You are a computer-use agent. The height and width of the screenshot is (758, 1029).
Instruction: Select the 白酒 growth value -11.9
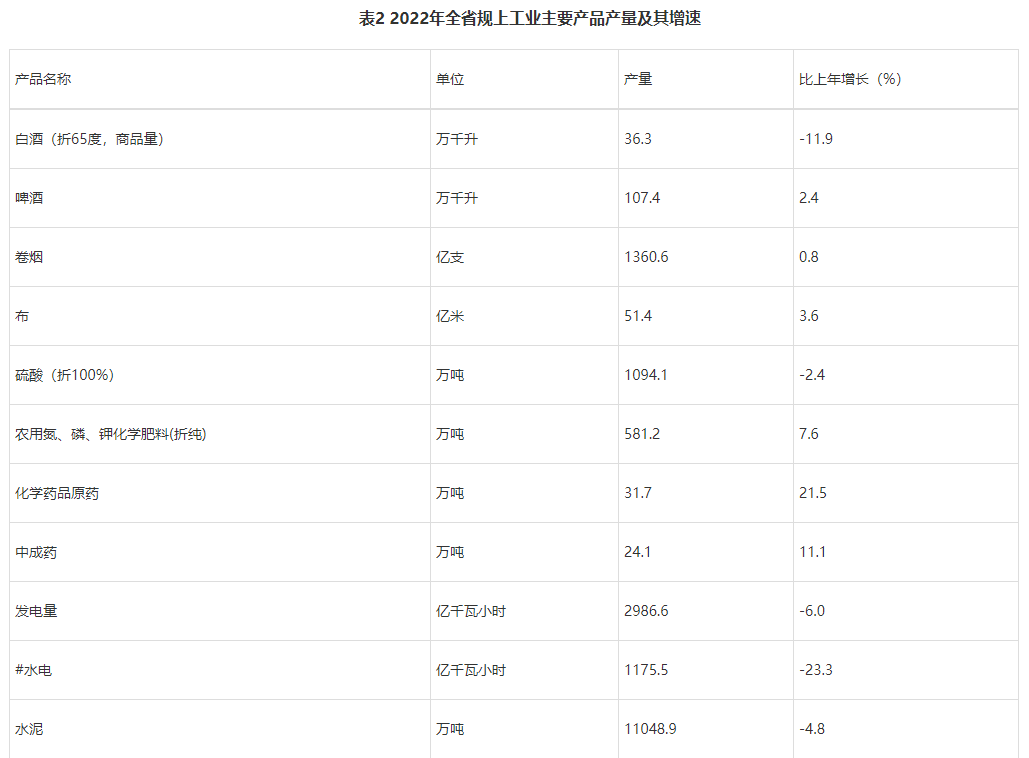(x=816, y=139)
